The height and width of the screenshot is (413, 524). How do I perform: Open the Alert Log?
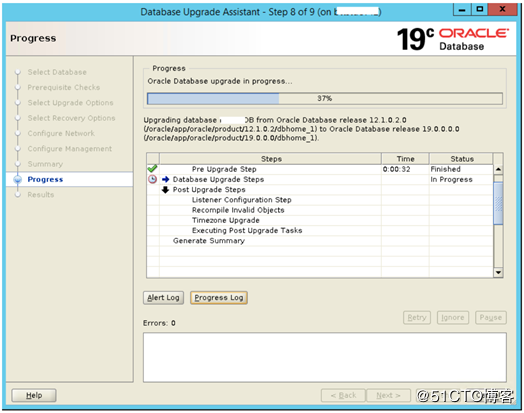pyautogui.click(x=163, y=298)
